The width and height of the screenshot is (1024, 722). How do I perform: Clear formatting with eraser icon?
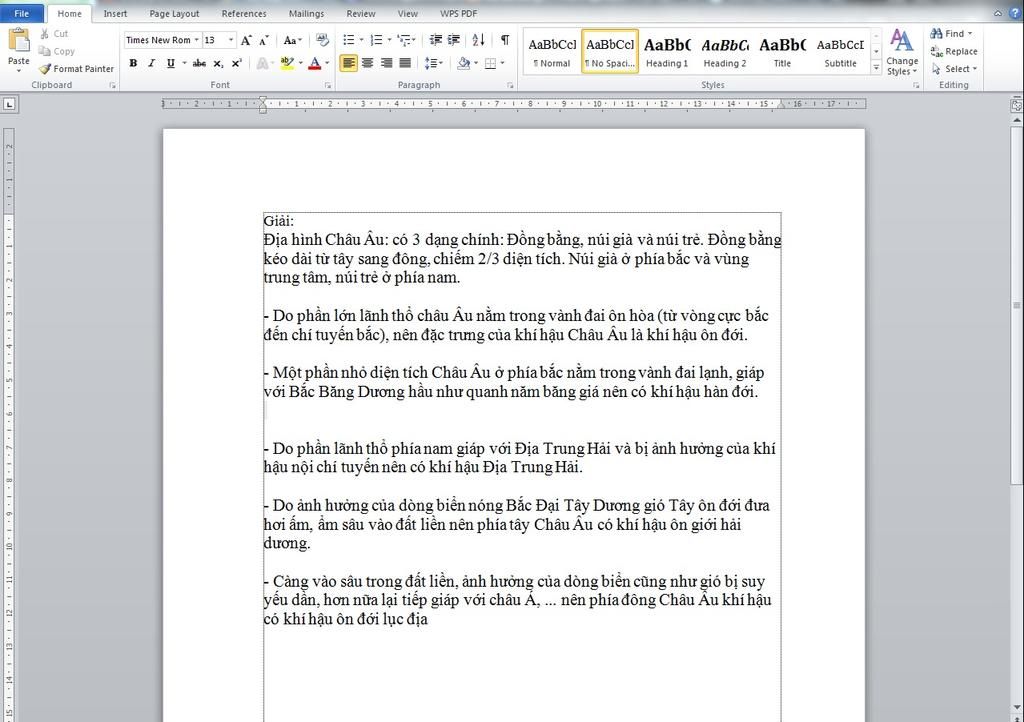click(322, 40)
